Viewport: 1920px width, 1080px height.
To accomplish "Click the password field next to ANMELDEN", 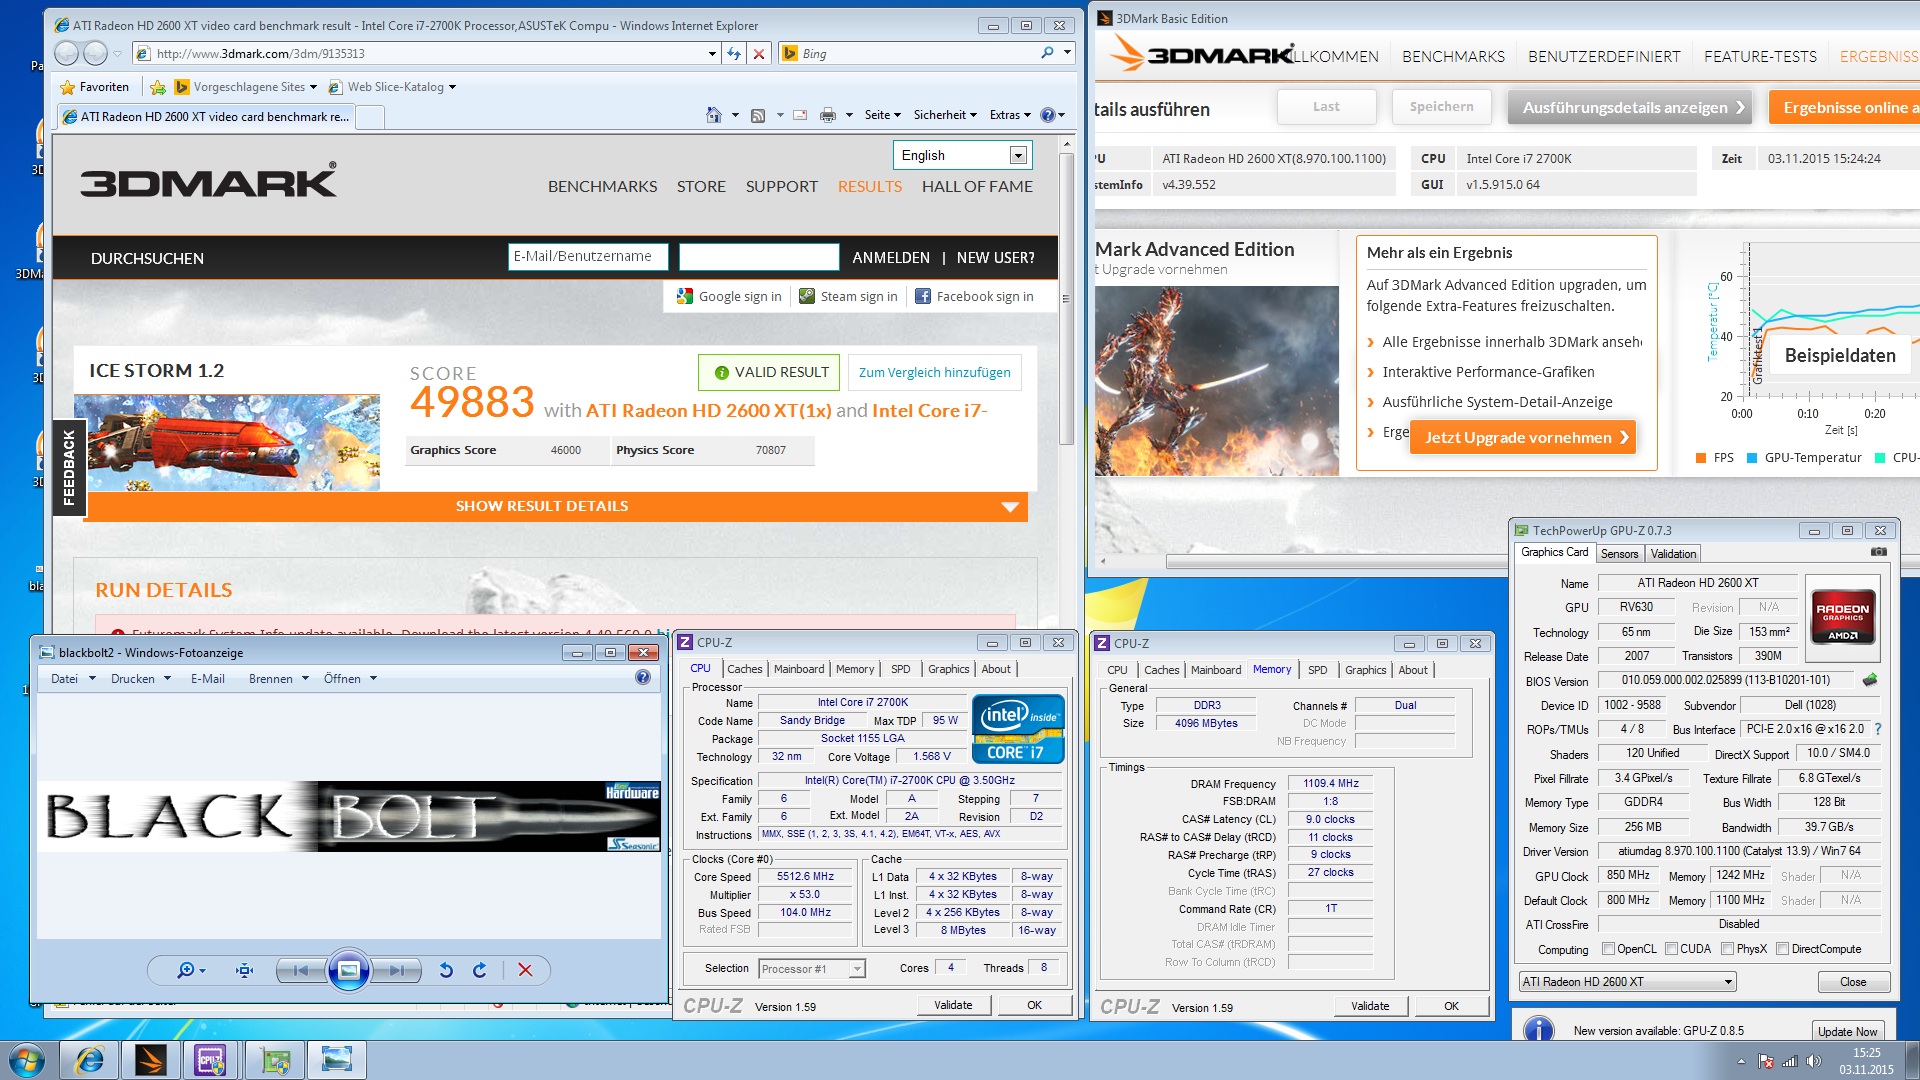I will [759, 257].
